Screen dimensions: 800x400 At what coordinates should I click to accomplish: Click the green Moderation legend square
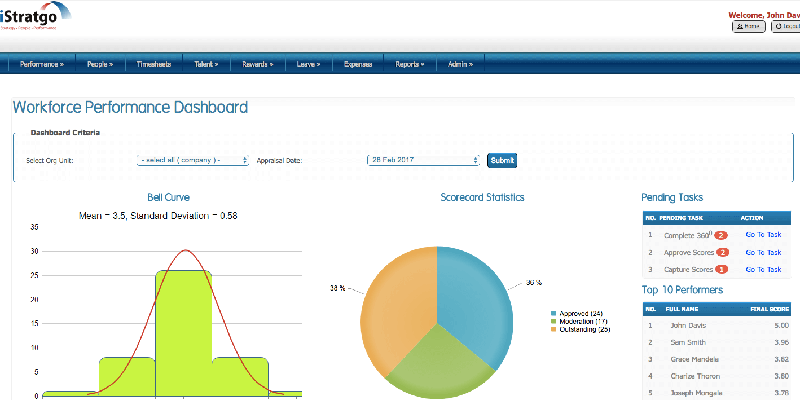(x=552, y=321)
